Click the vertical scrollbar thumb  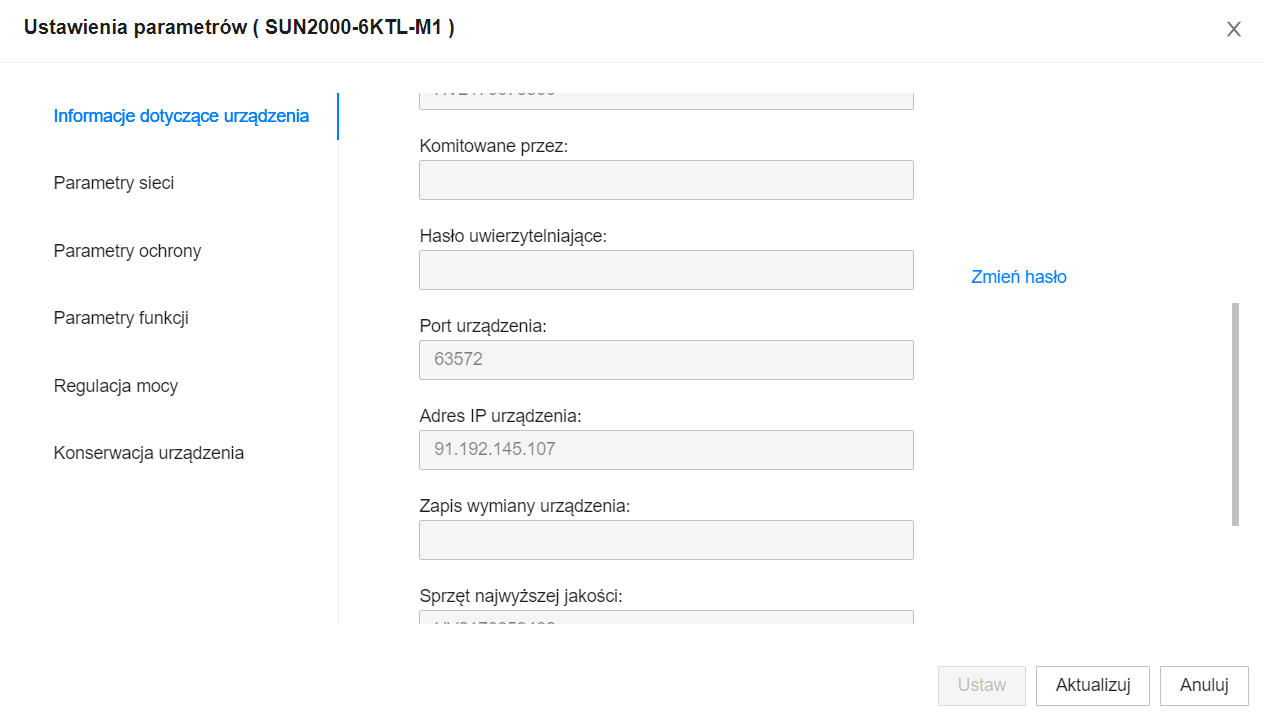1235,414
